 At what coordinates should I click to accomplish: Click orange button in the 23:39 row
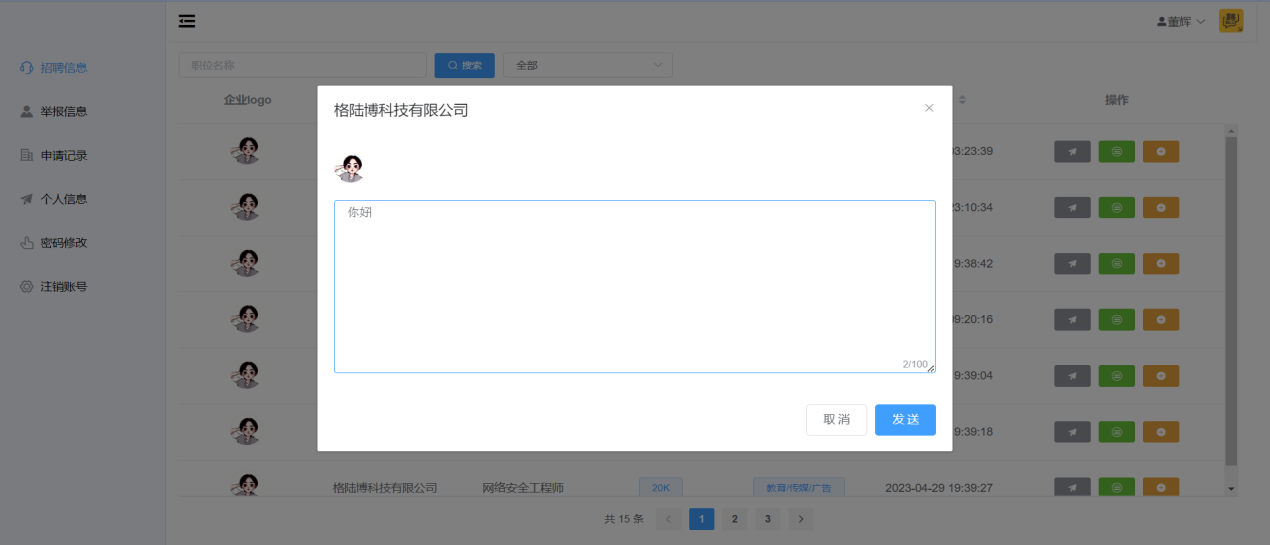1161,151
